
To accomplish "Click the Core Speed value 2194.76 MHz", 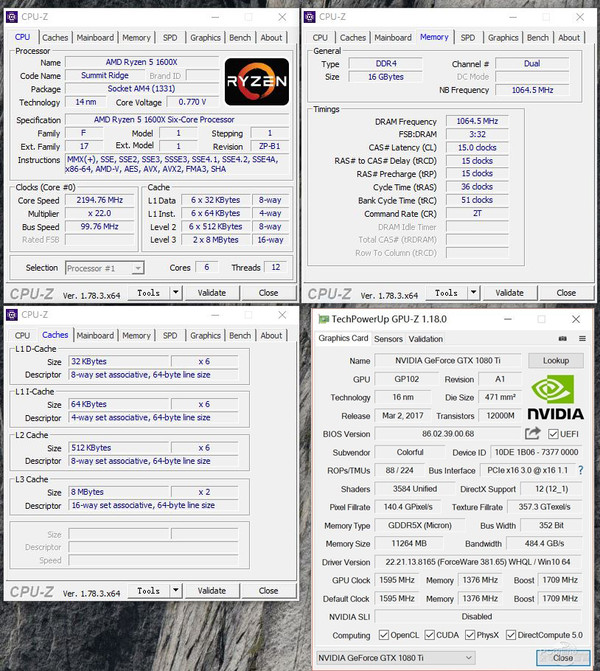I will click(100, 200).
